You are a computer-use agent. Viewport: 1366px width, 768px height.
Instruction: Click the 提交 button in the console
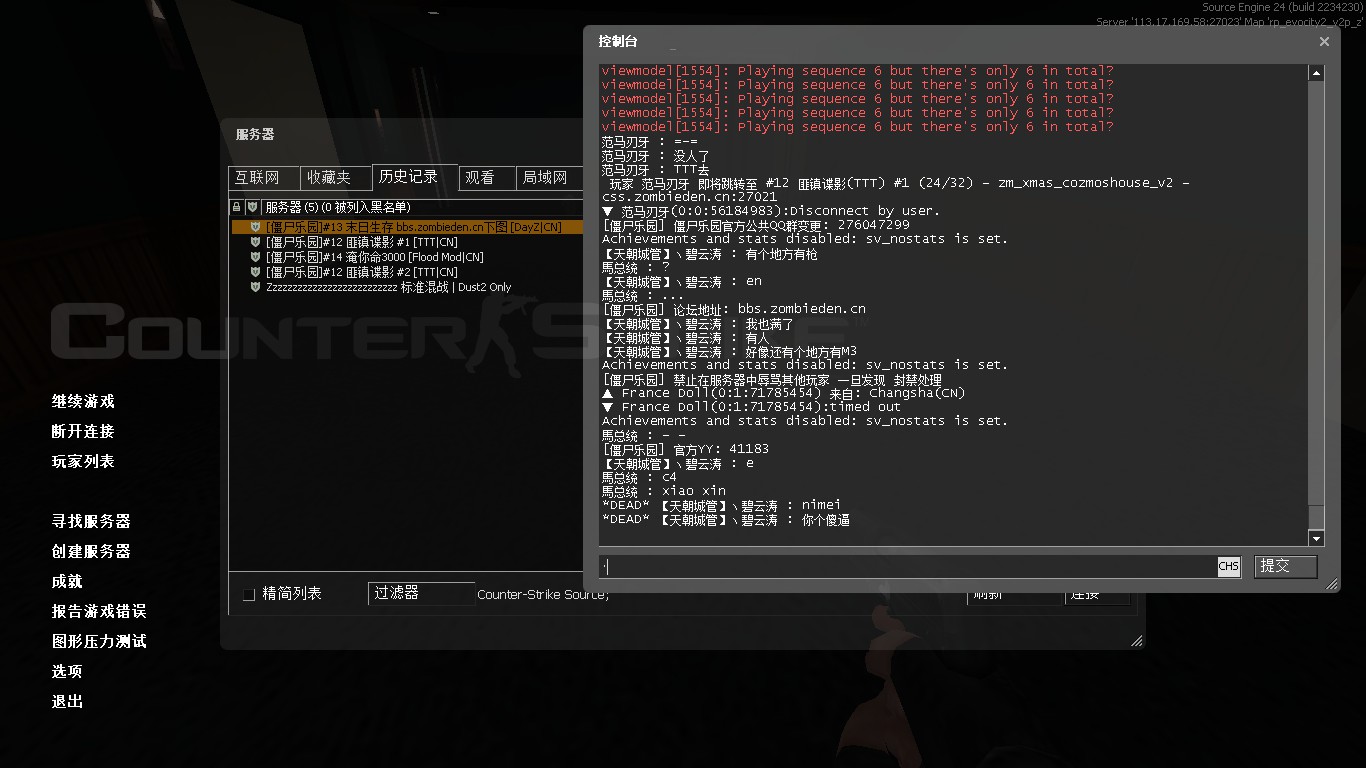pos(1286,566)
